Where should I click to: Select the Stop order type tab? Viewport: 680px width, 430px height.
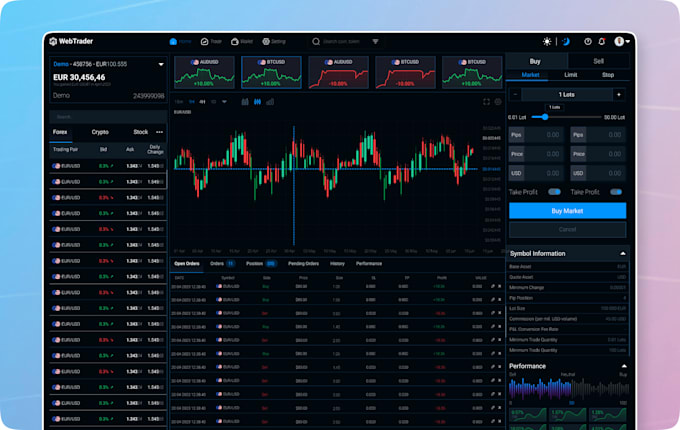tap(608, 75)
